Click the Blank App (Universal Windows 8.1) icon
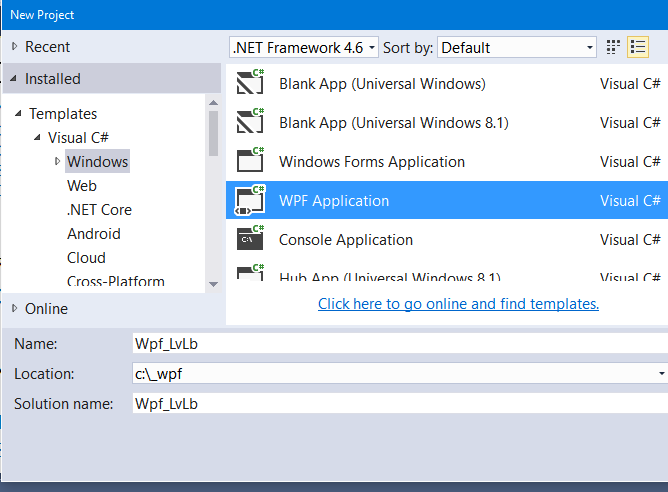The height and width of the screenshot is (492, 668). point(250,121)
